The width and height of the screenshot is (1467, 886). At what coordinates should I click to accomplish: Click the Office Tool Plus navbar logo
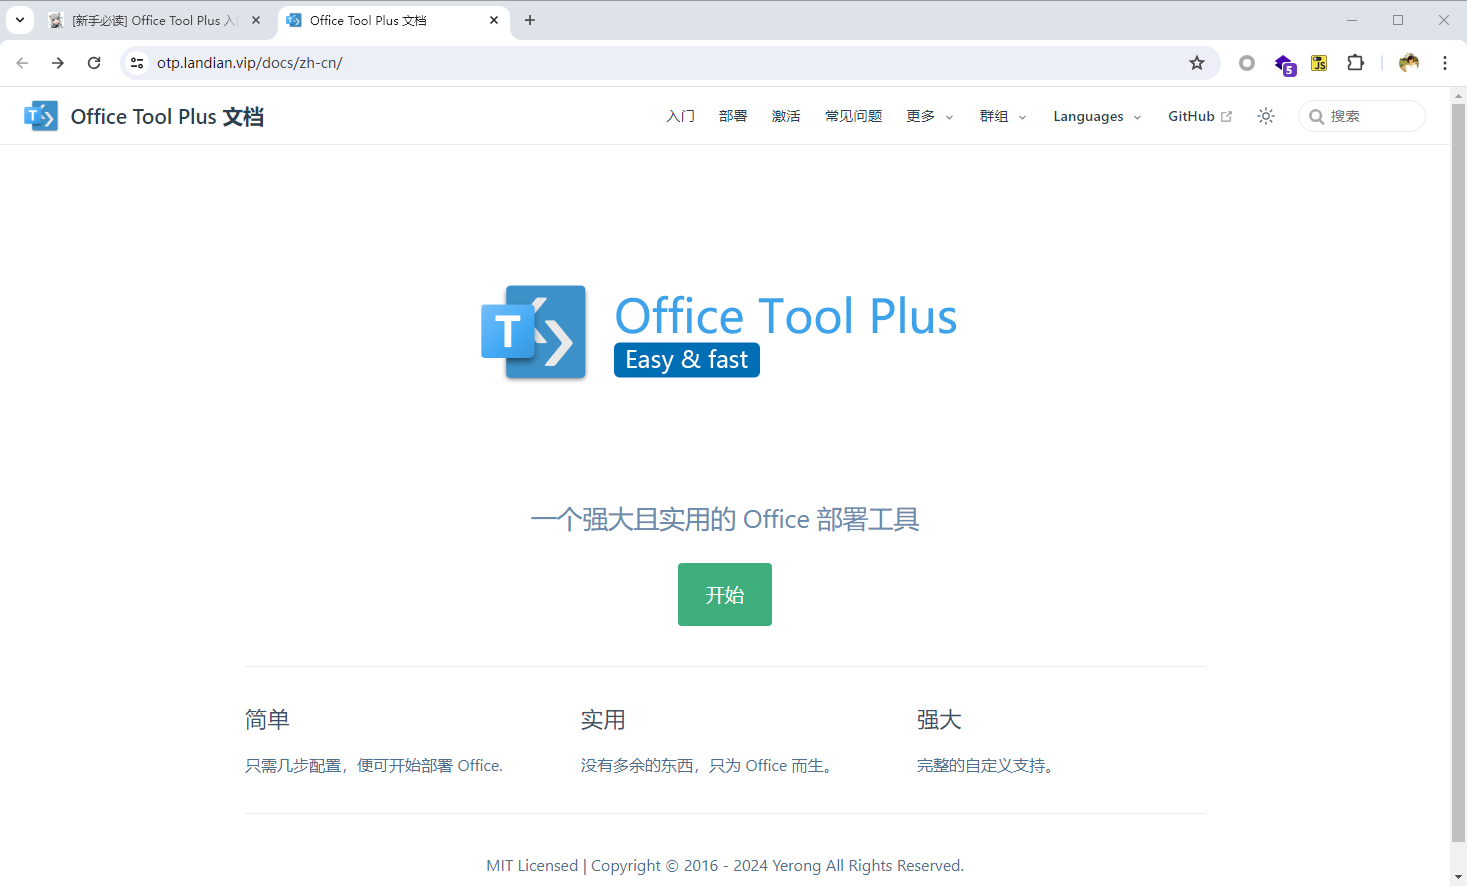point(41,116)
